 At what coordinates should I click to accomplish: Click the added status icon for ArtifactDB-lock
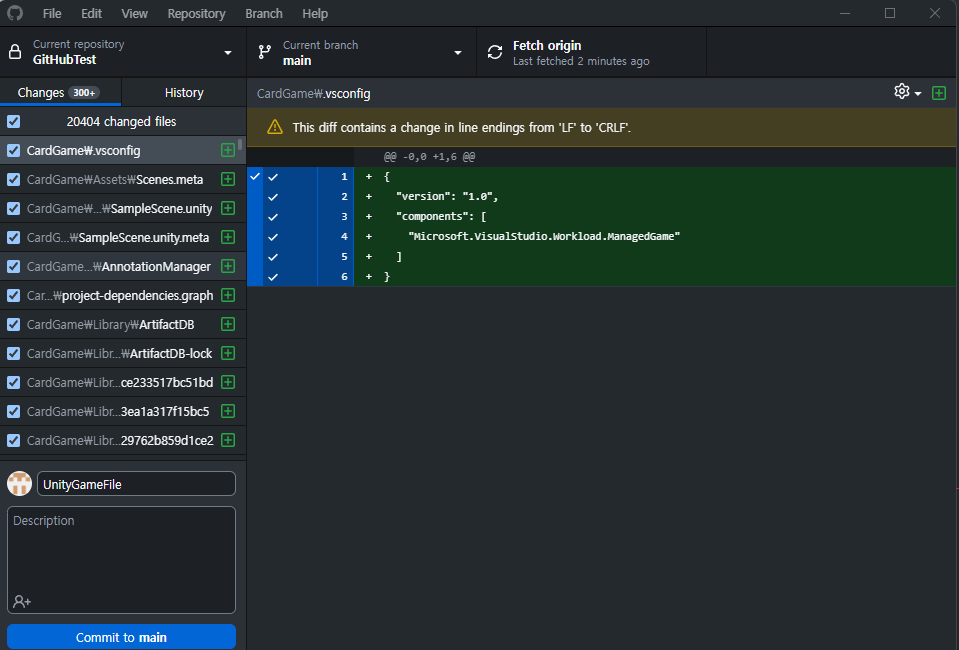(x=228, y=353)
